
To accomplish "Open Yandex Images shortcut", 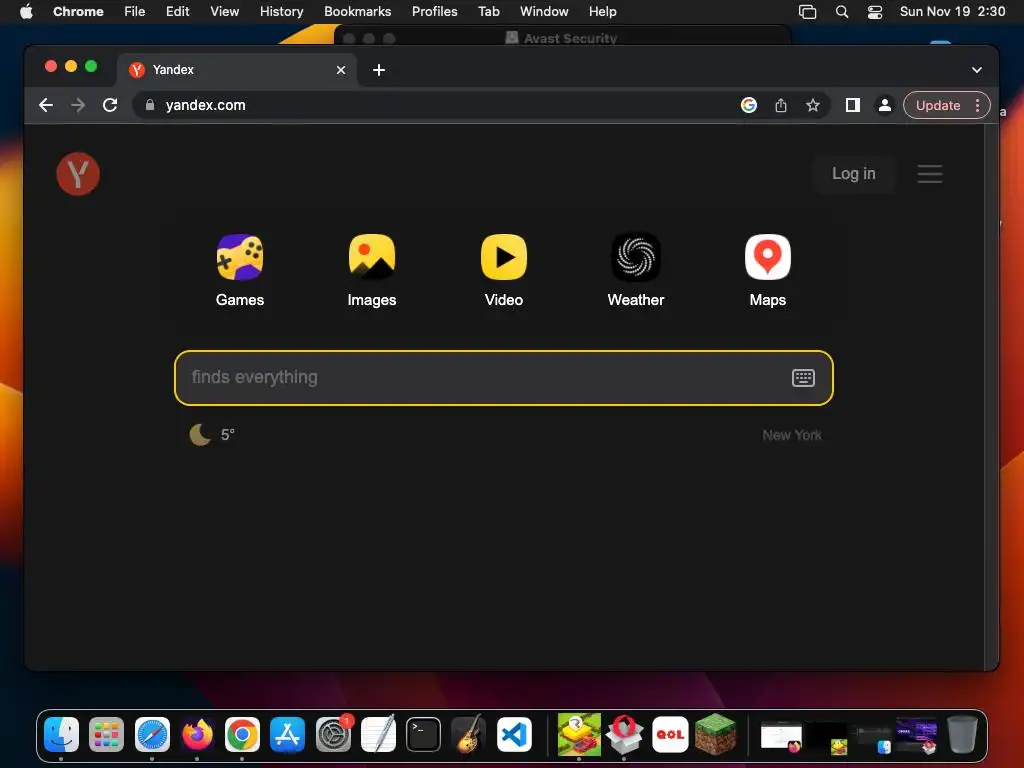I will [372, 270].
